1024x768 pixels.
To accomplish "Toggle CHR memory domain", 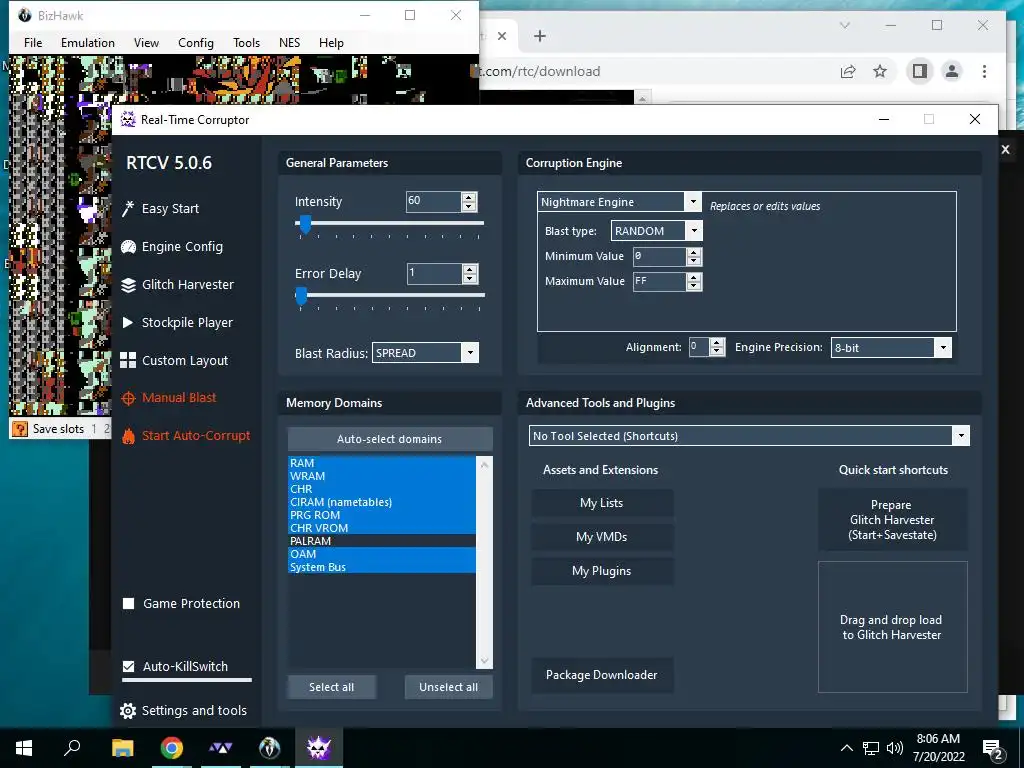I will pyautogui.click(x=382, y=488).
